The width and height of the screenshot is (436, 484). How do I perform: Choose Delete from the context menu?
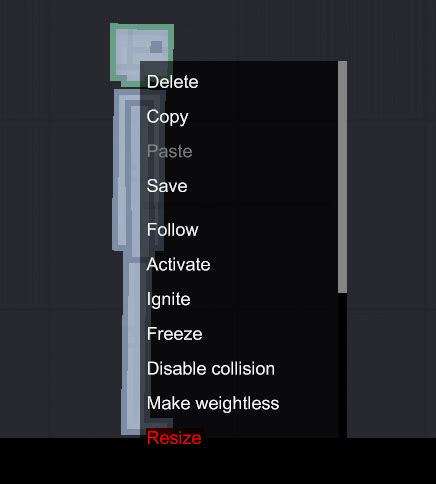(173, 82)
